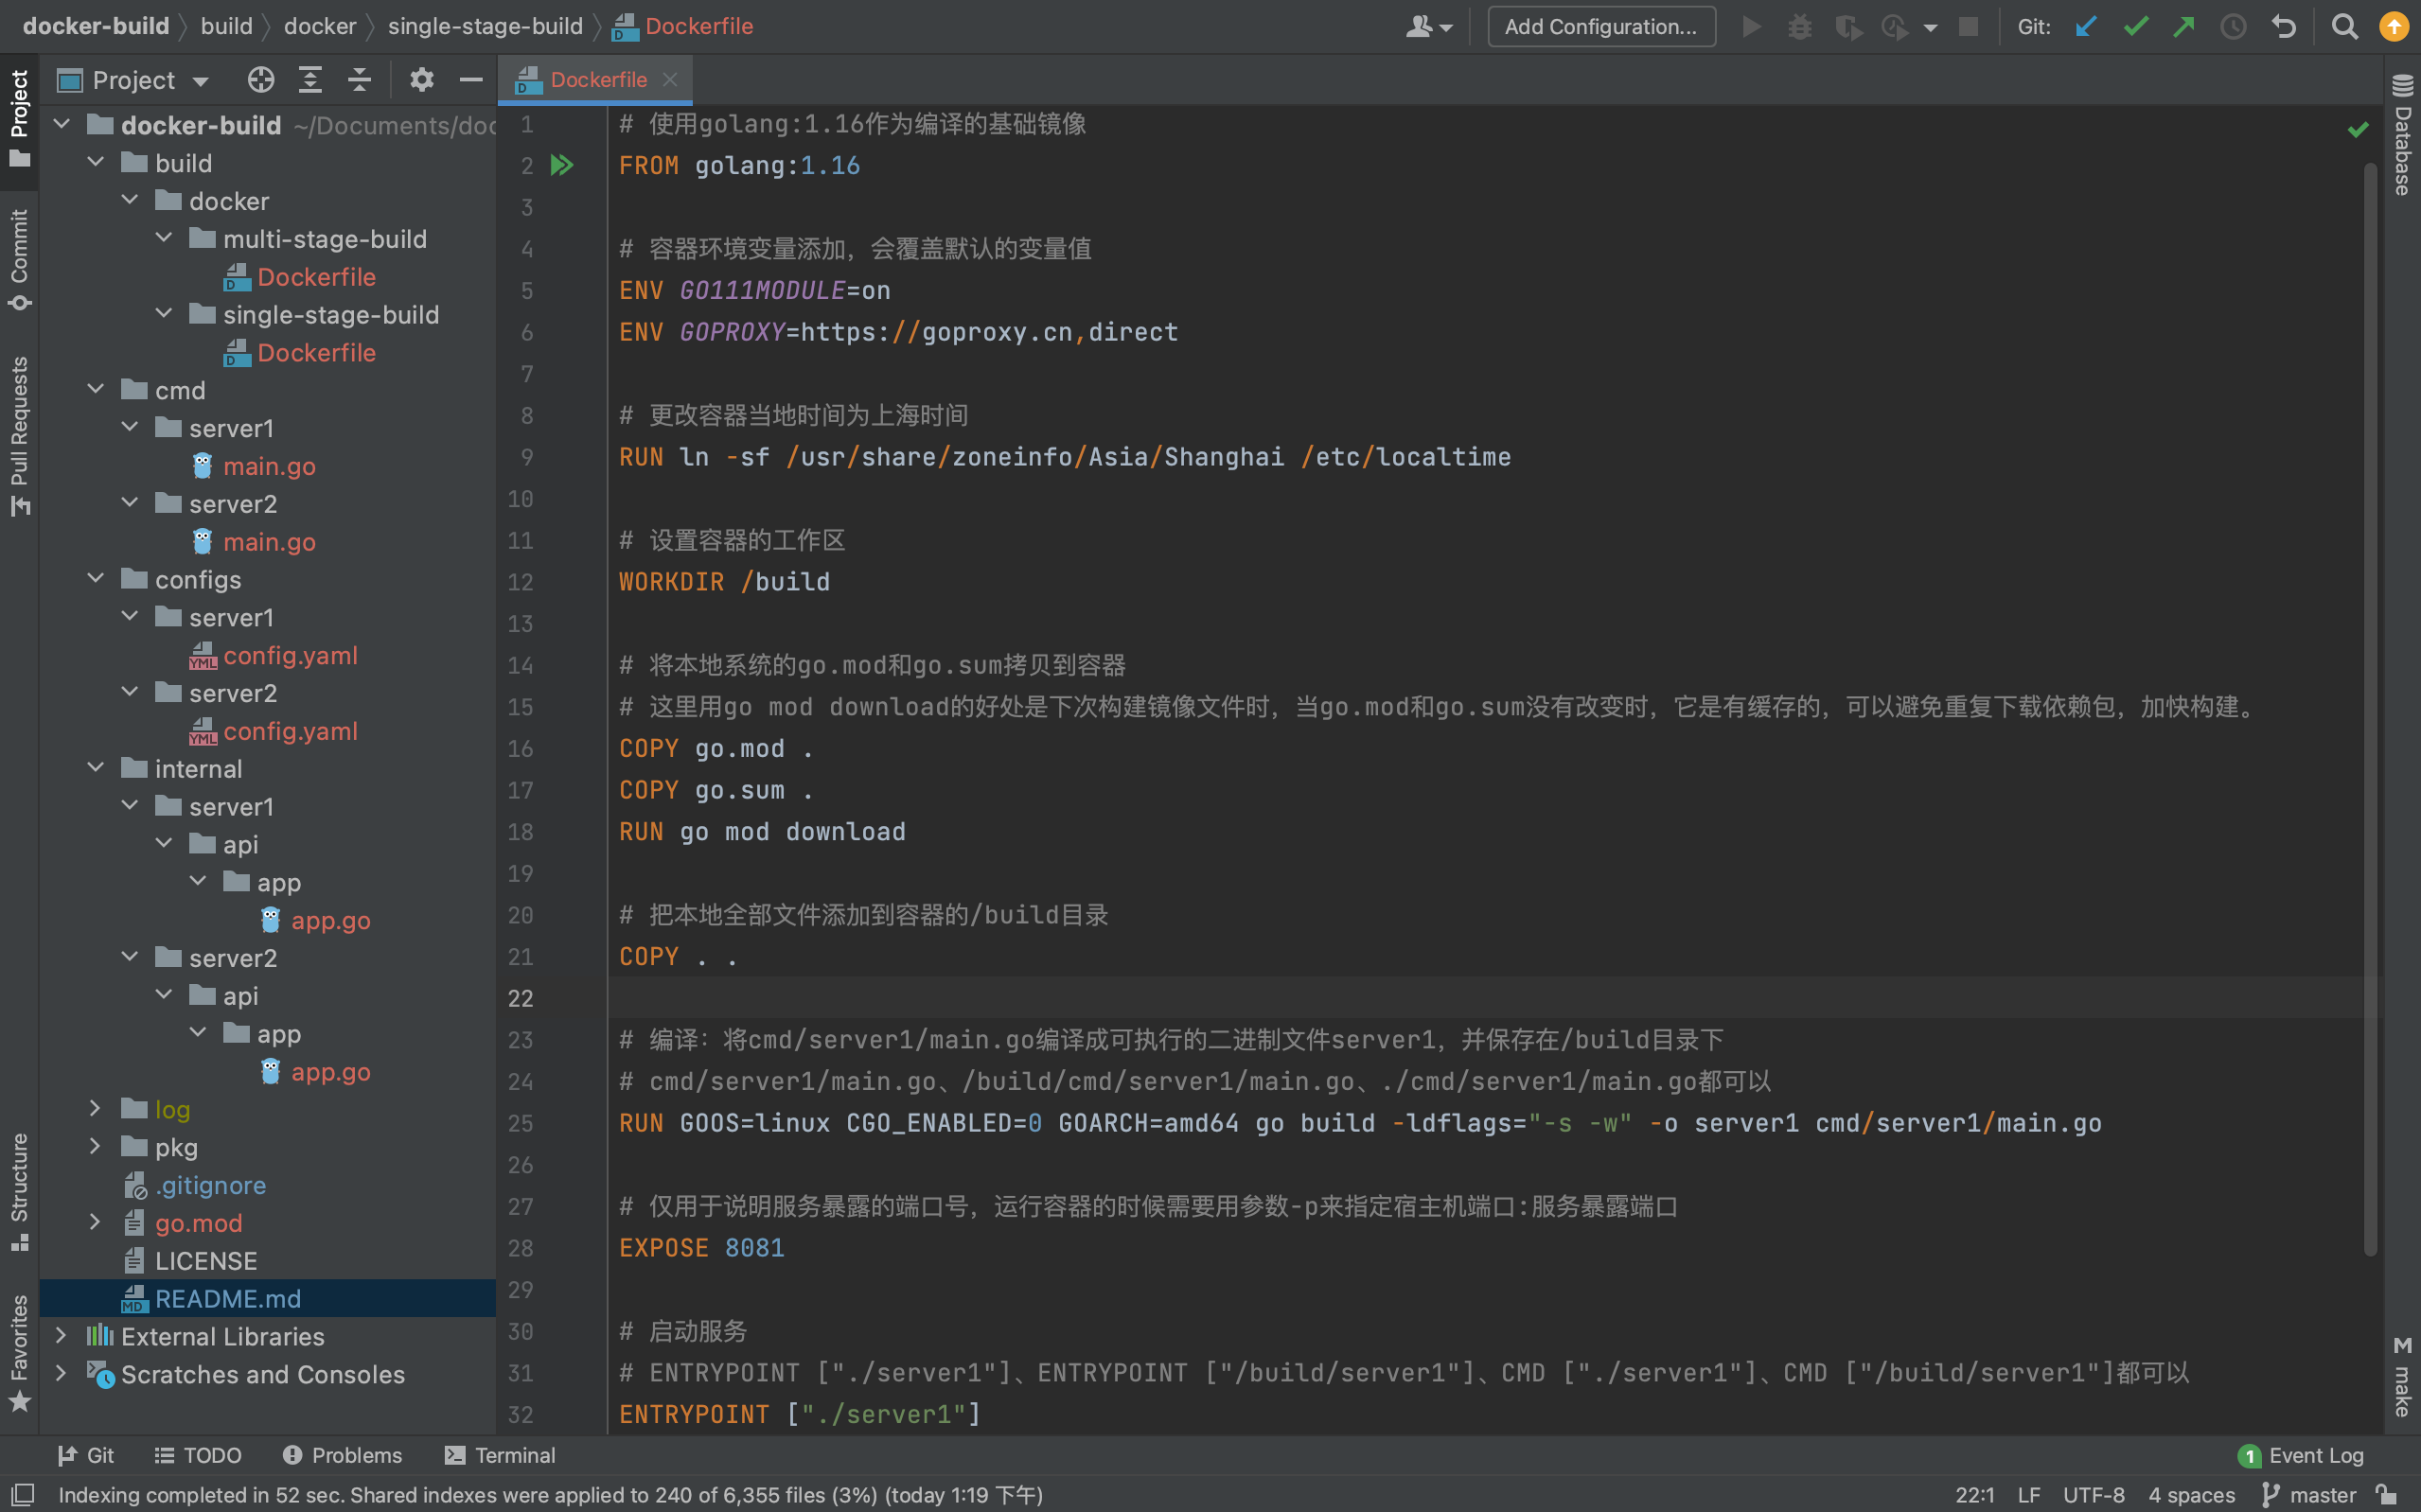Click the Git commit checkmark icon

[x=2135, y=27]
